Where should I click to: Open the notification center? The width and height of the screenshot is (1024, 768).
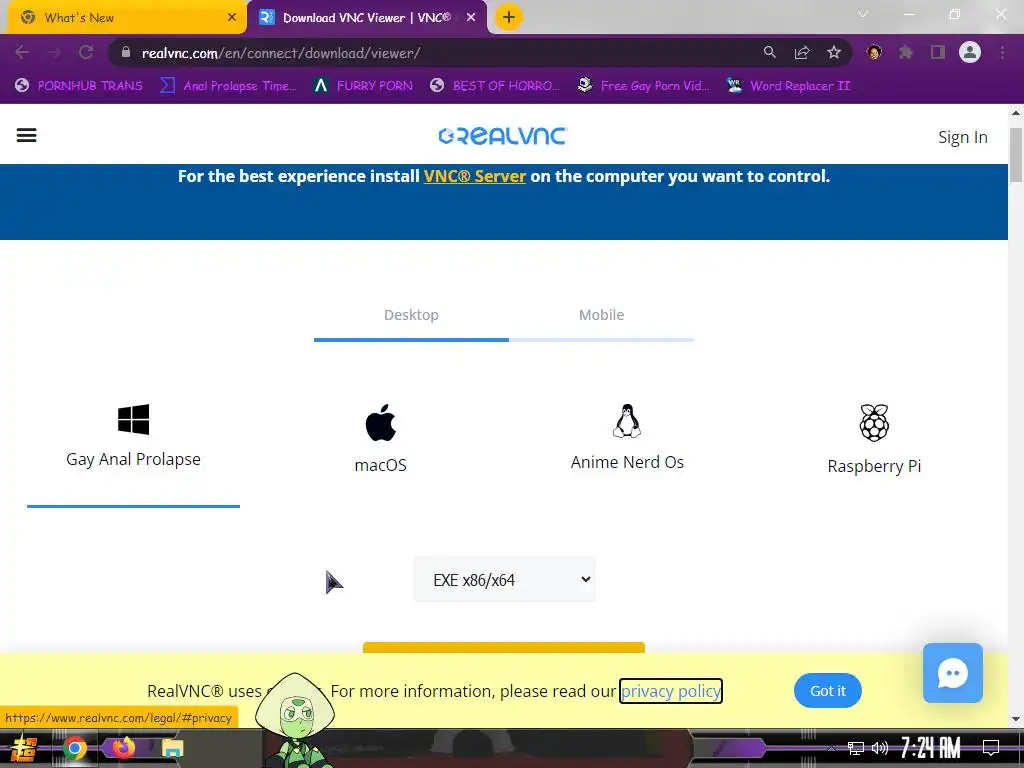[991, 748]
